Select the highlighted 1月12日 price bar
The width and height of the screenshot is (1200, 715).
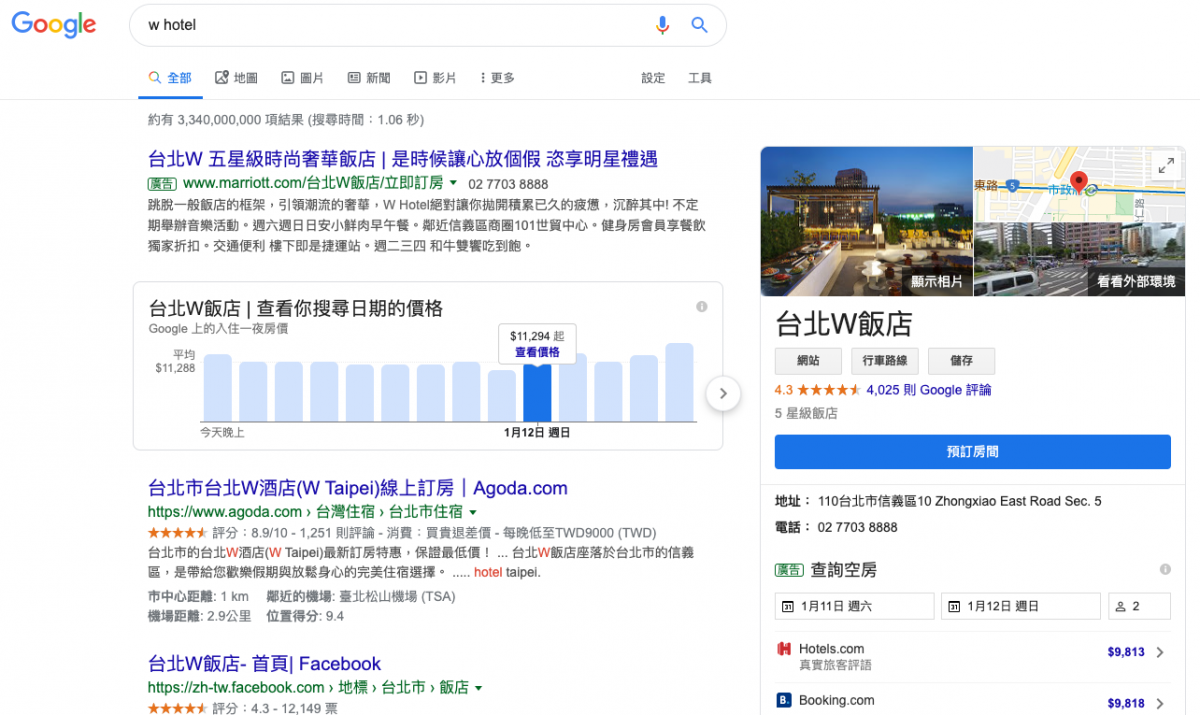pyautogui.click(x=537, y=393)
